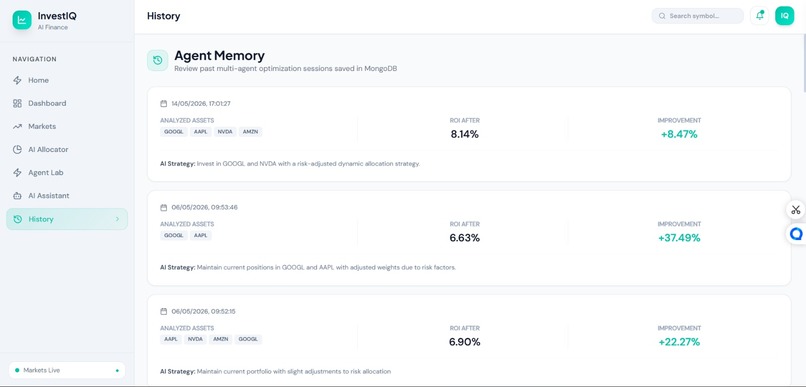This screenshot has width=806, height=387.
Task: Click the Home lightning icon in the sidebar
Action: point(17,80)
